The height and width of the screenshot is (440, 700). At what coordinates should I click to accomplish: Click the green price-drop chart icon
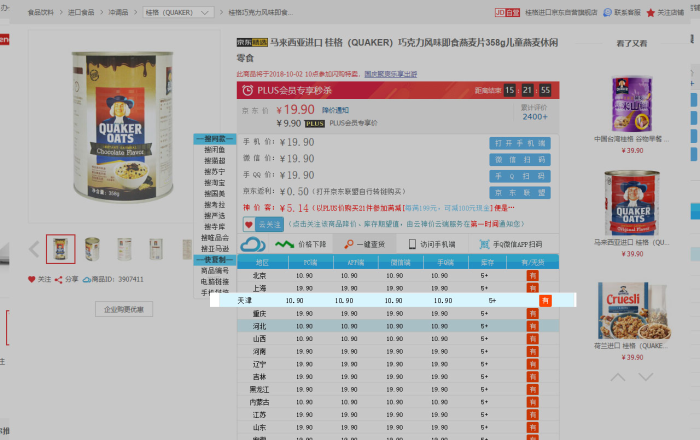[x=284, y=244]
